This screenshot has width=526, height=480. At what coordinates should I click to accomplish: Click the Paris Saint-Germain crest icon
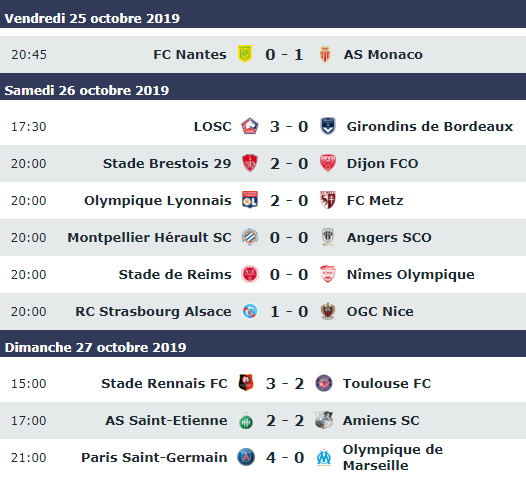pos(246,457)
